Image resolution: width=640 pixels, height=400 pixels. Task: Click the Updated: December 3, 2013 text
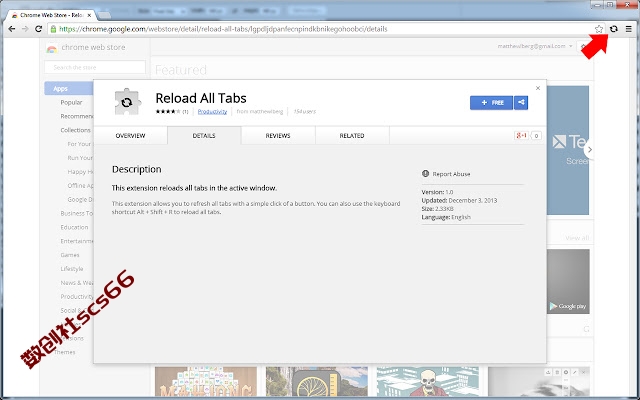pyautogui.click(x=459, y=200)
